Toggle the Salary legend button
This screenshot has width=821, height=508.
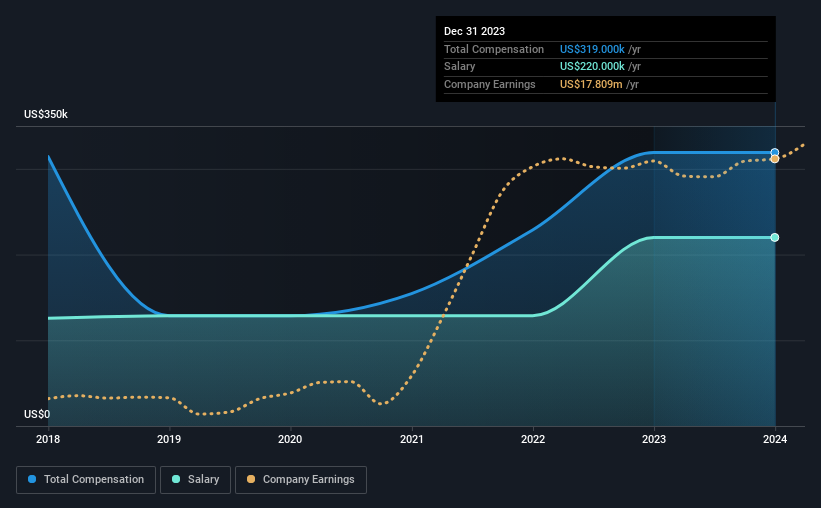(x=195, y=480)
